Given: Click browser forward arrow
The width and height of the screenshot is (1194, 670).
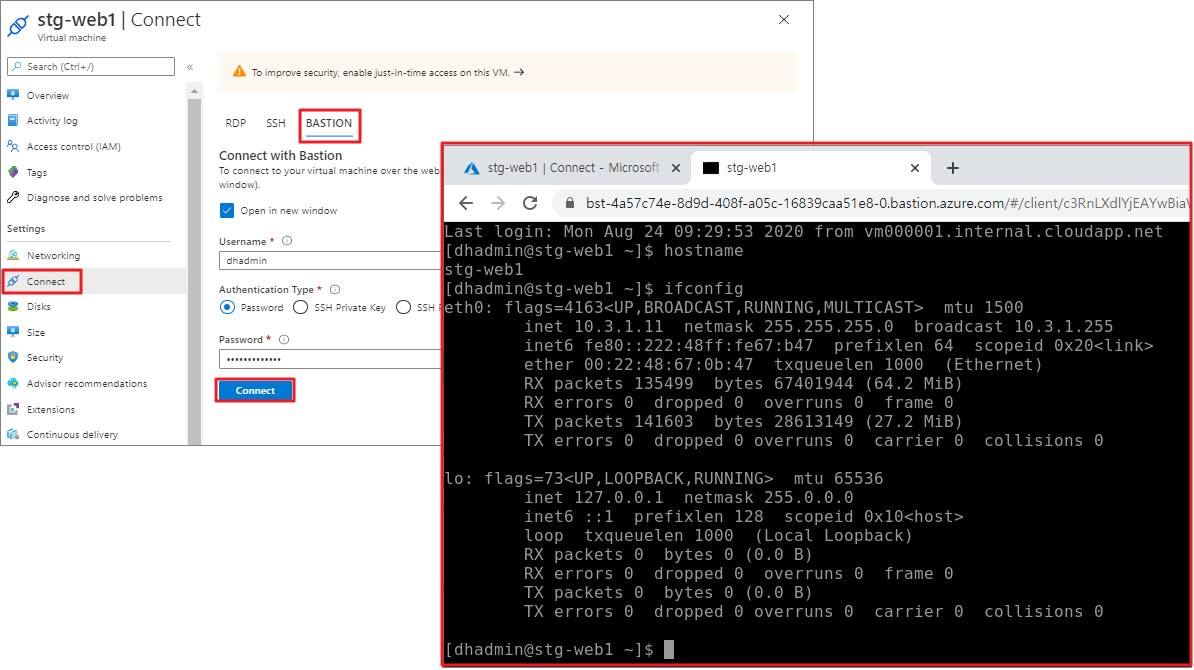Looking at the screenshot, I should pyautogui.click(x=498, y=203).
